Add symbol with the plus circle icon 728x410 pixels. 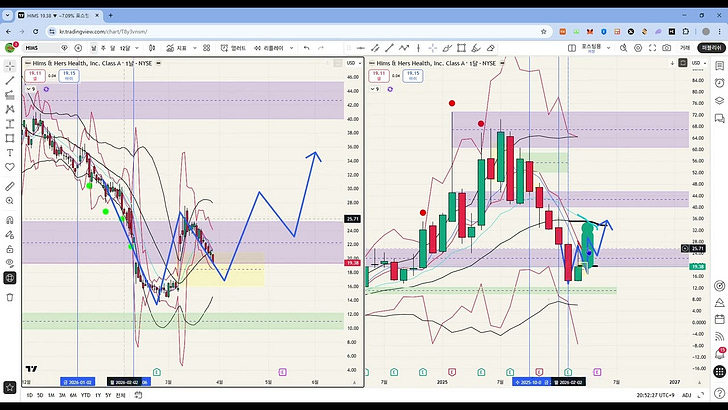[x=78, y=48]
